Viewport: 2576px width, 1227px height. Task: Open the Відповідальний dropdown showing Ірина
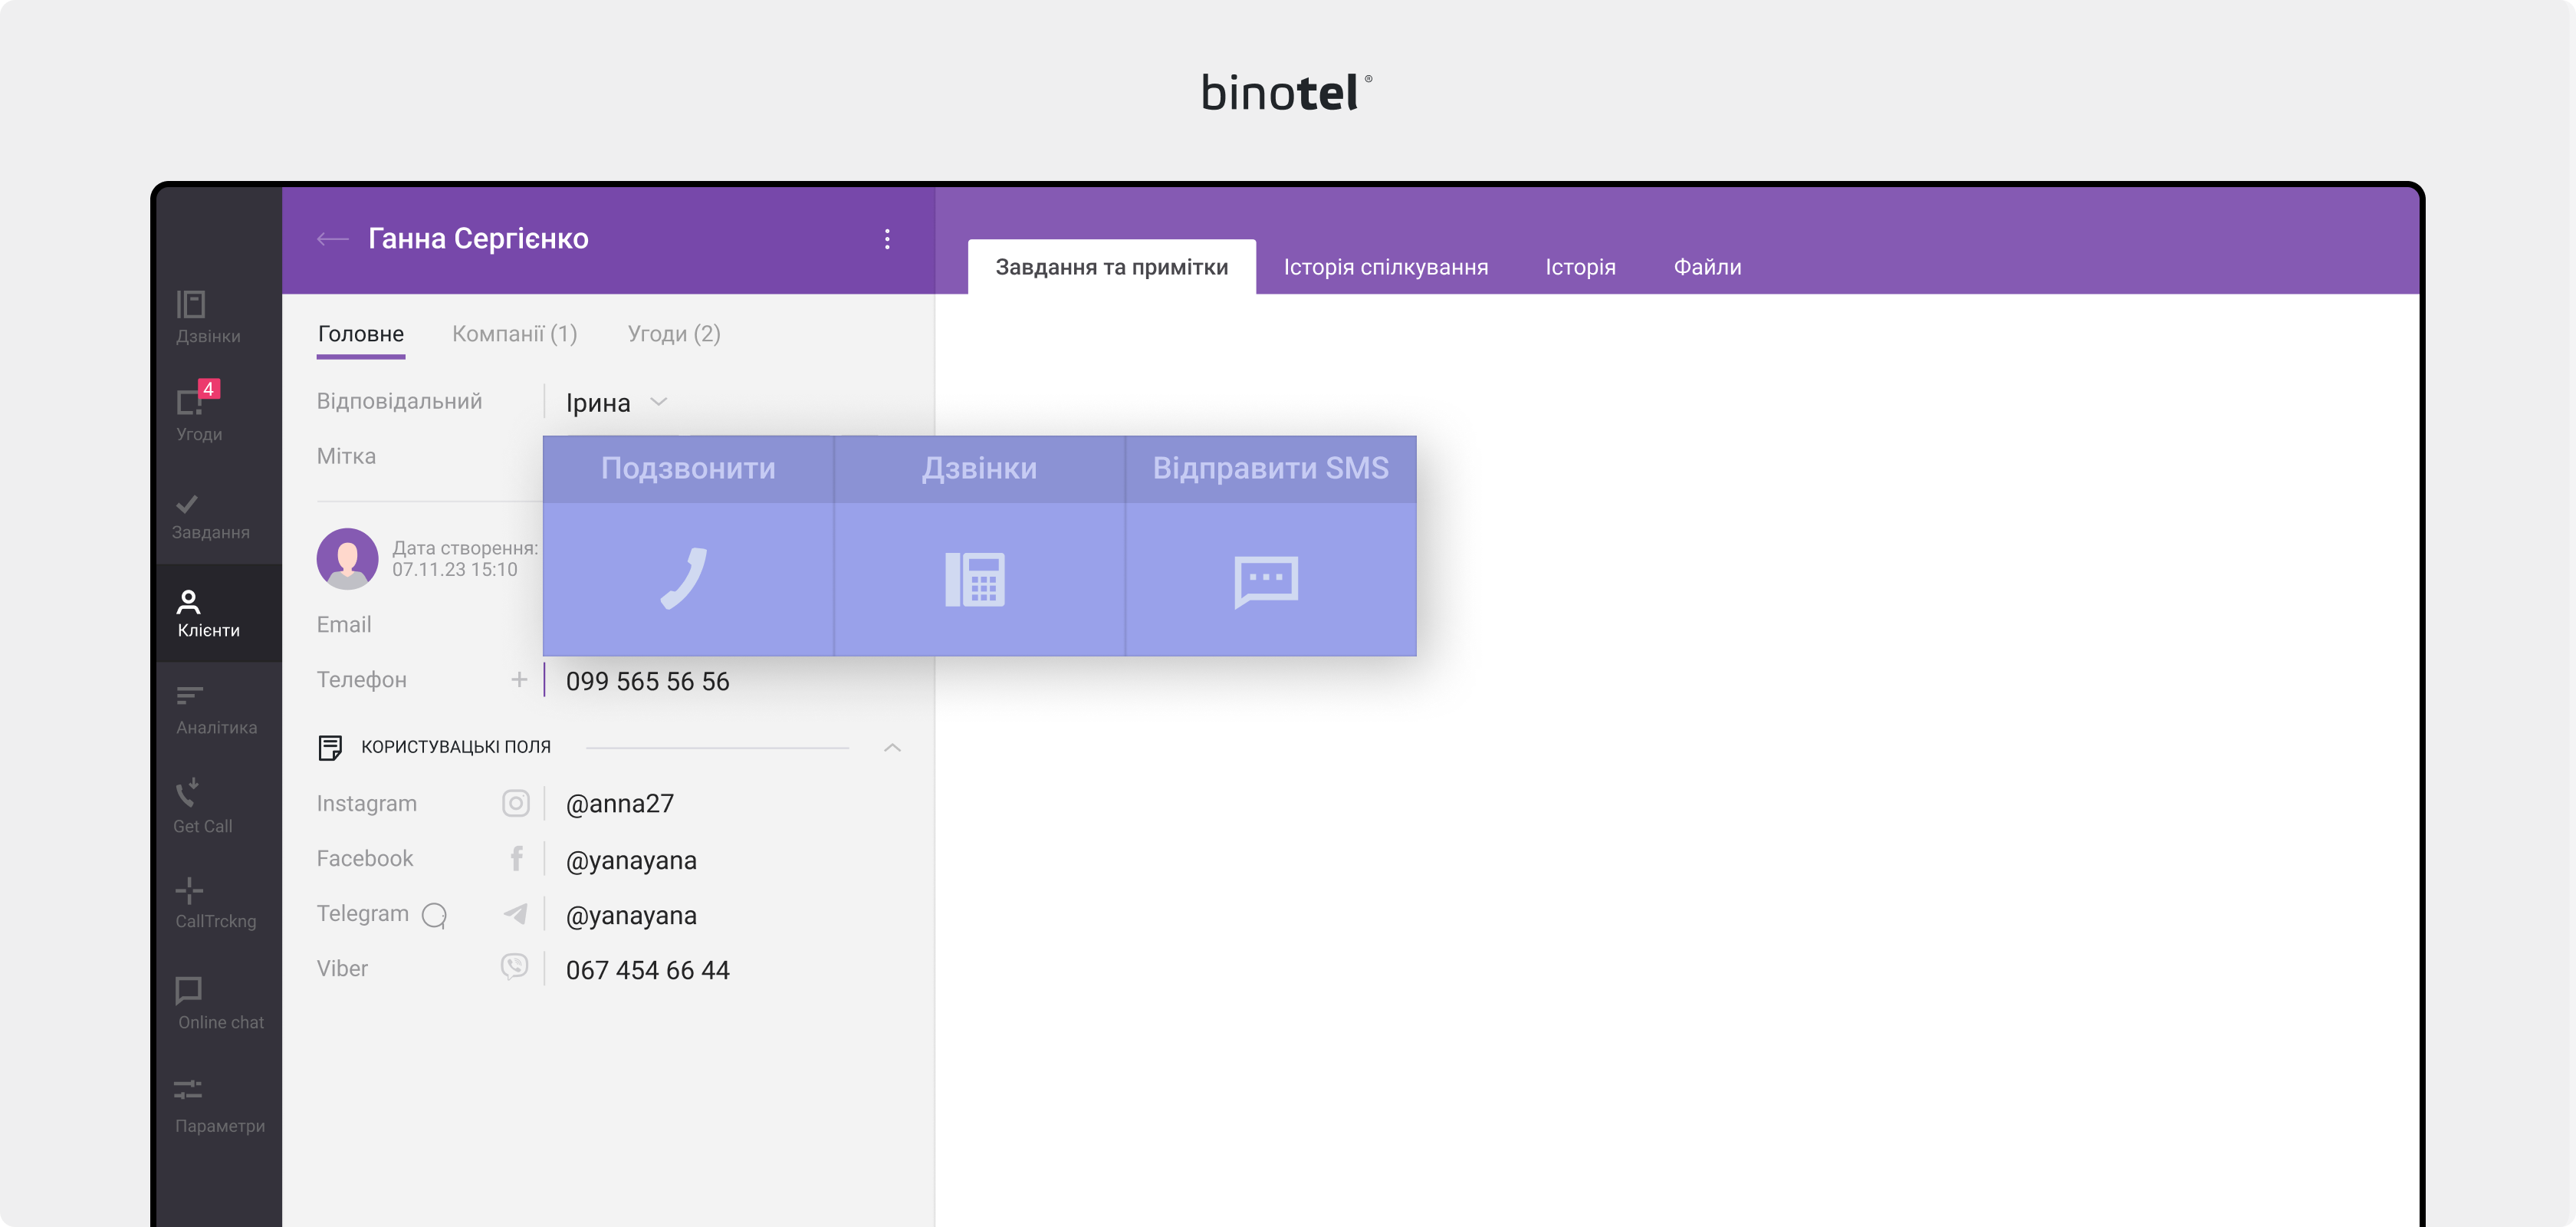(616, 402)
